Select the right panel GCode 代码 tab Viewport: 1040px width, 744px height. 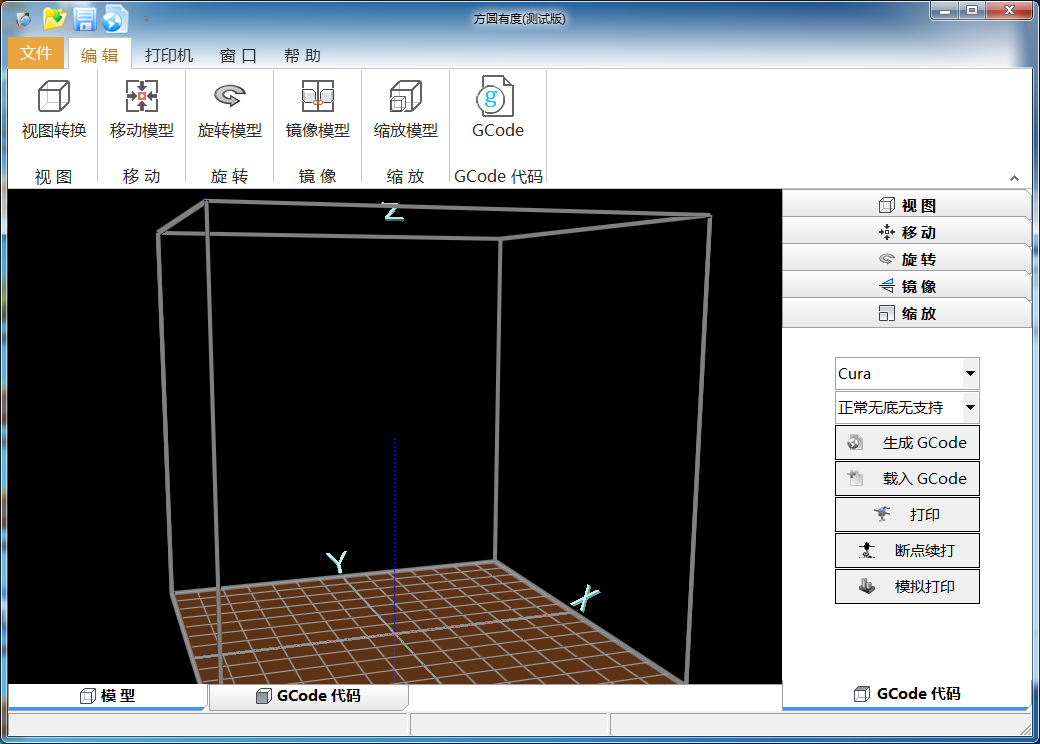click(x=907, y=694)
